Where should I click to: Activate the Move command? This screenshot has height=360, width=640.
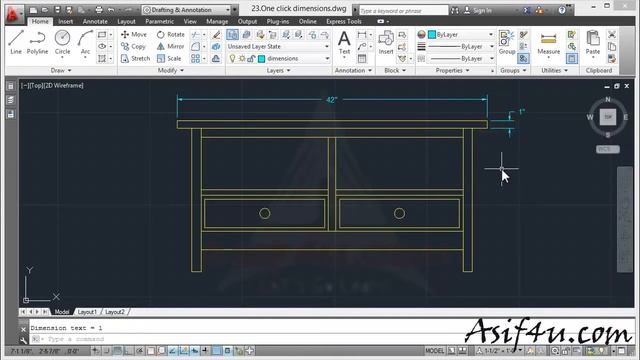click(133, 35)
